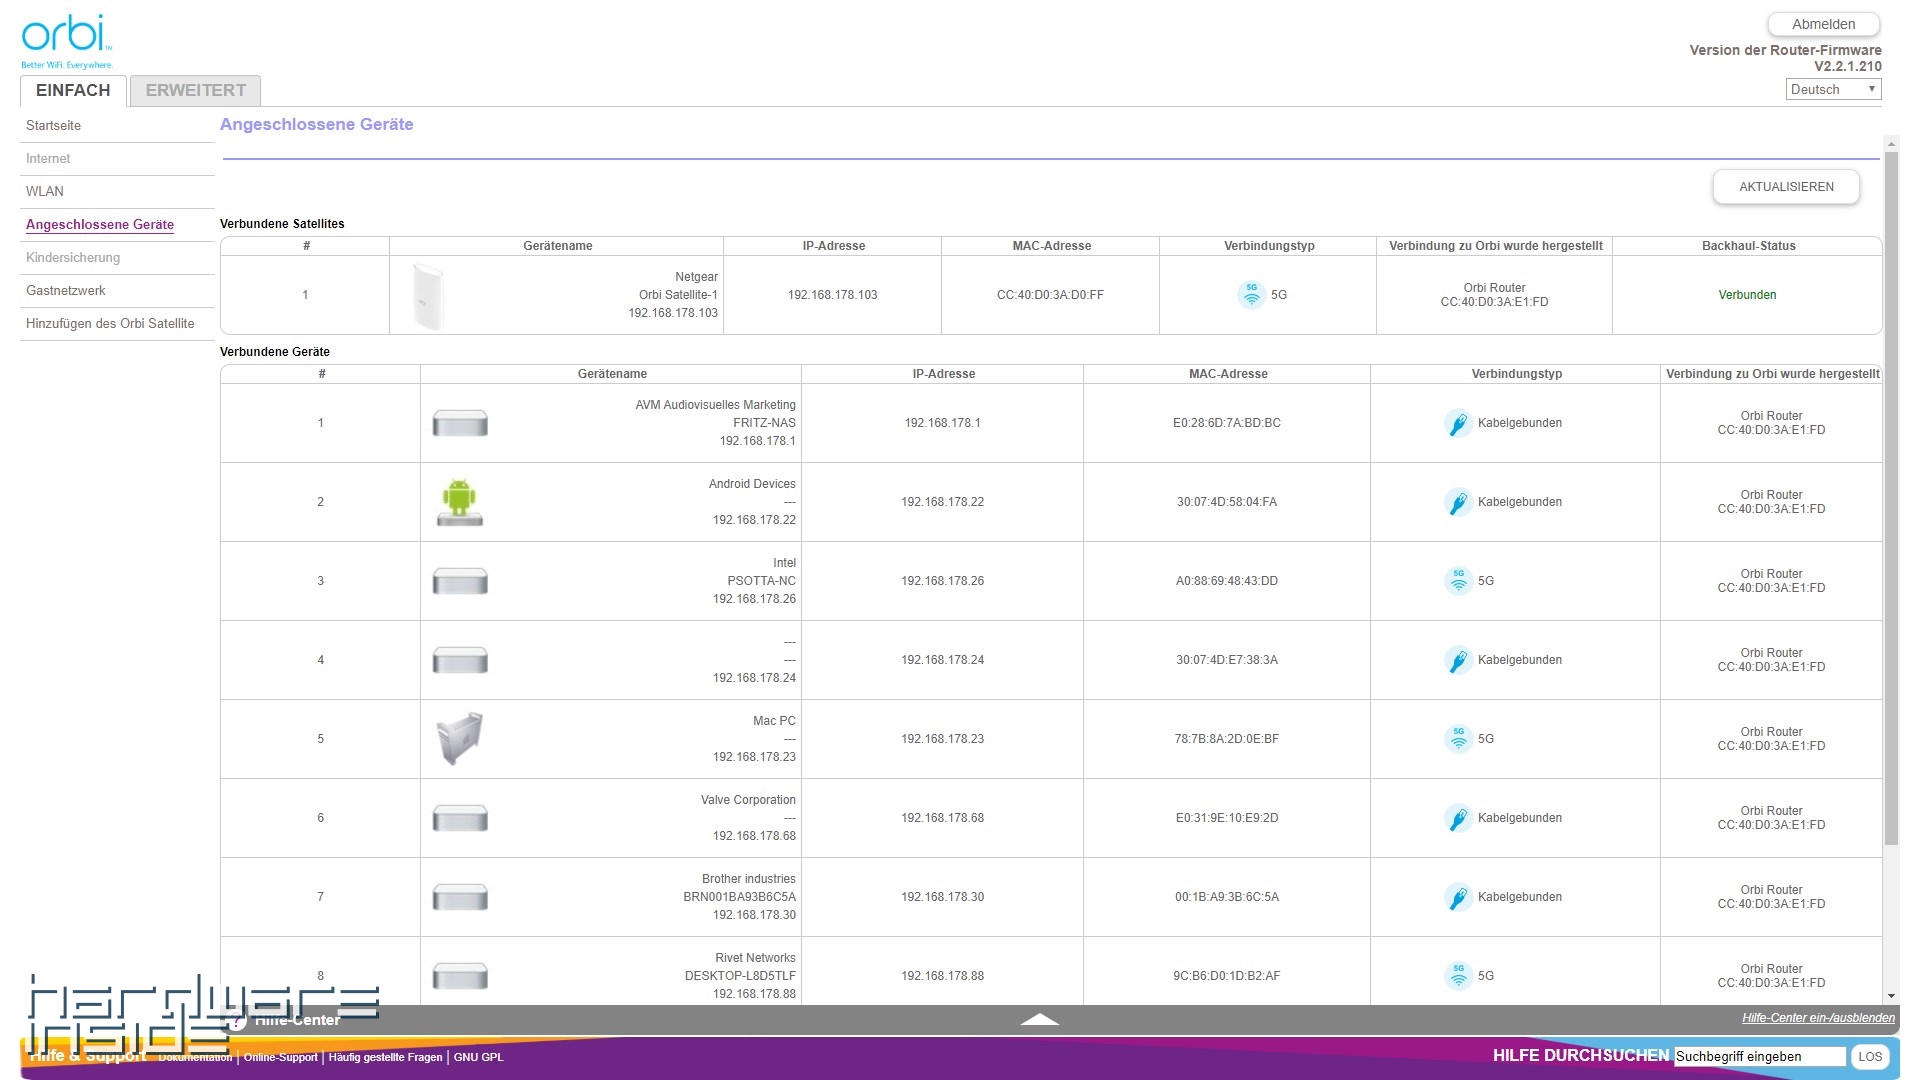1920x1080 pixels.
Task: Click the DESKTOP-L8D5TLF device icon
Action: click(460, 976)
